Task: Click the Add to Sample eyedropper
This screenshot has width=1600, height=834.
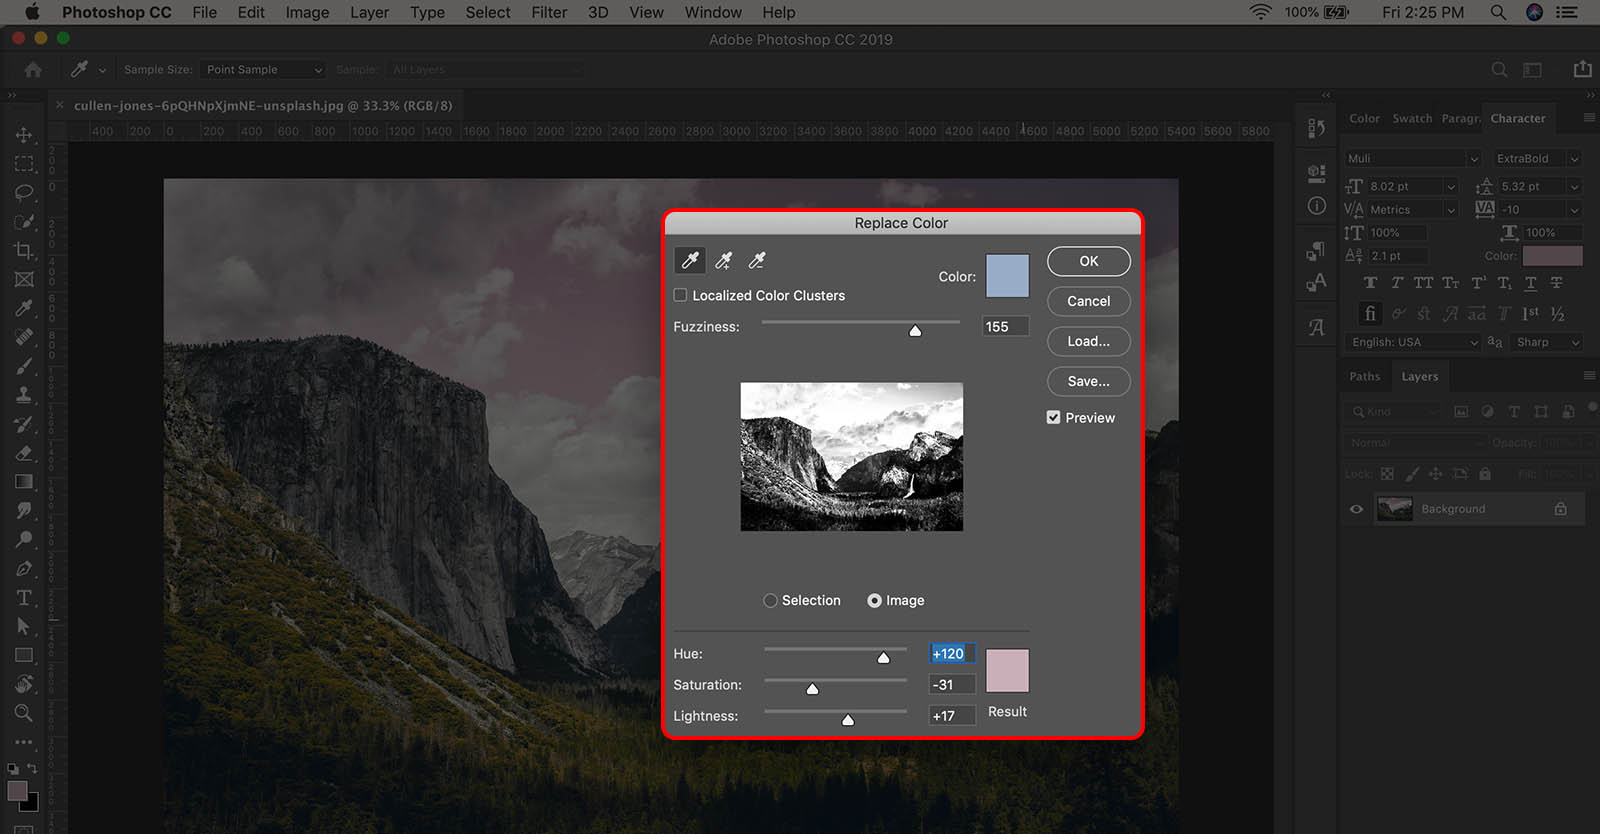Action: [724, 261]
